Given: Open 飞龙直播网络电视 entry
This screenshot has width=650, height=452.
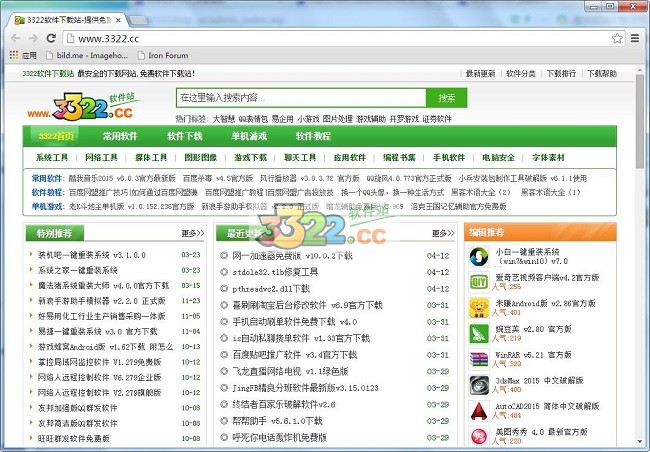Looking at the screenshot, I should click(x=290, y=372).
